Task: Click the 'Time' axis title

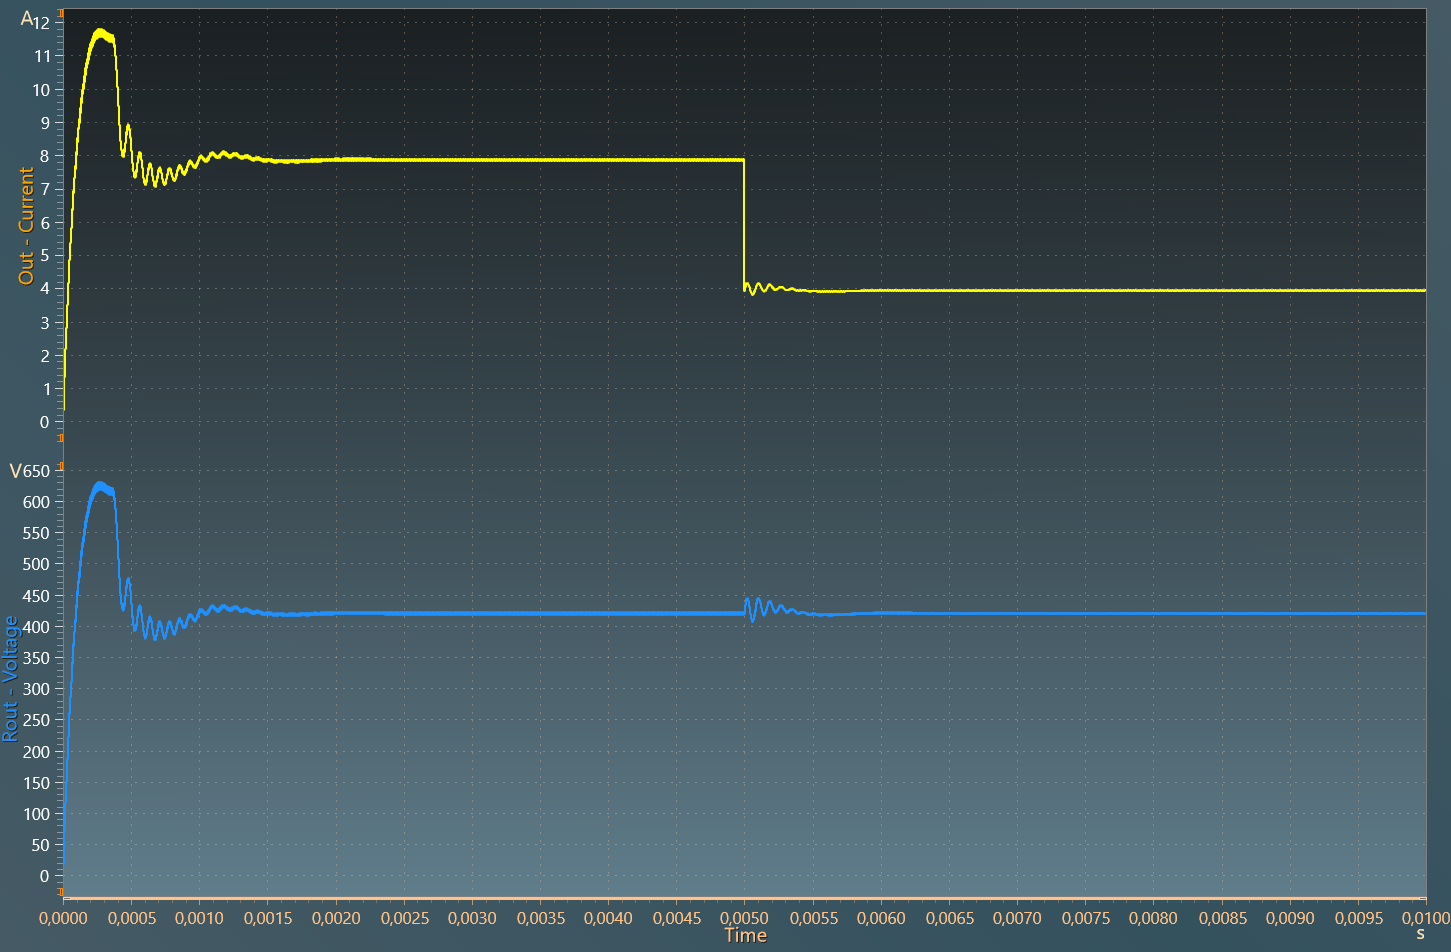Action: tap(745, 936)
